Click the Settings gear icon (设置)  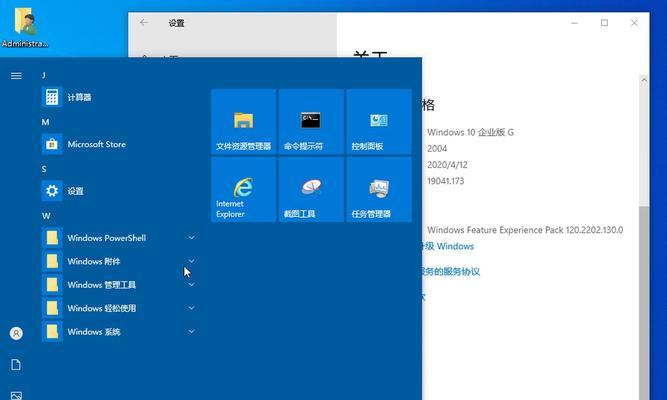coord(52,191)
